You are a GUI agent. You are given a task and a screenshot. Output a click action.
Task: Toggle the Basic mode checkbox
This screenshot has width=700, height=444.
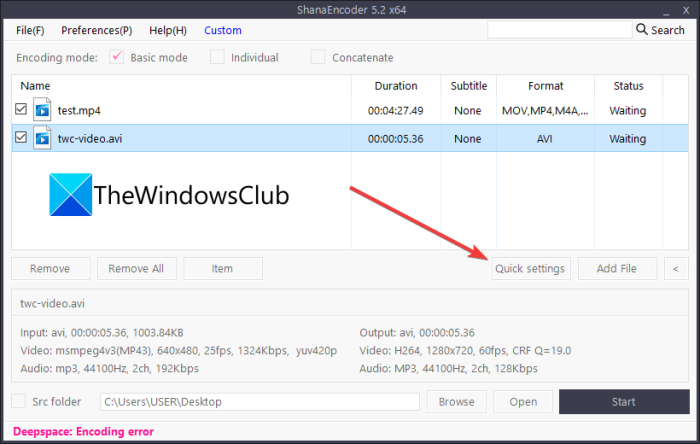point(117,57)
